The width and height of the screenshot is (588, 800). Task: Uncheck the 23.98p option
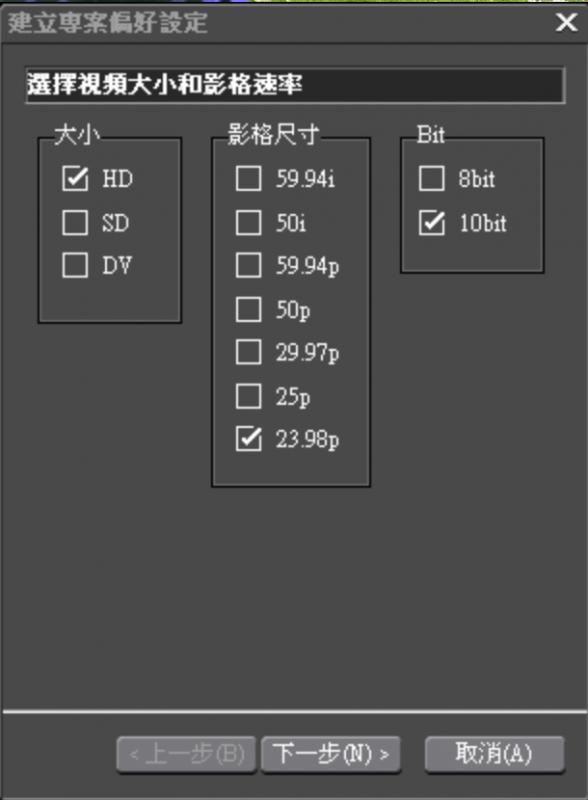(249, 439)
